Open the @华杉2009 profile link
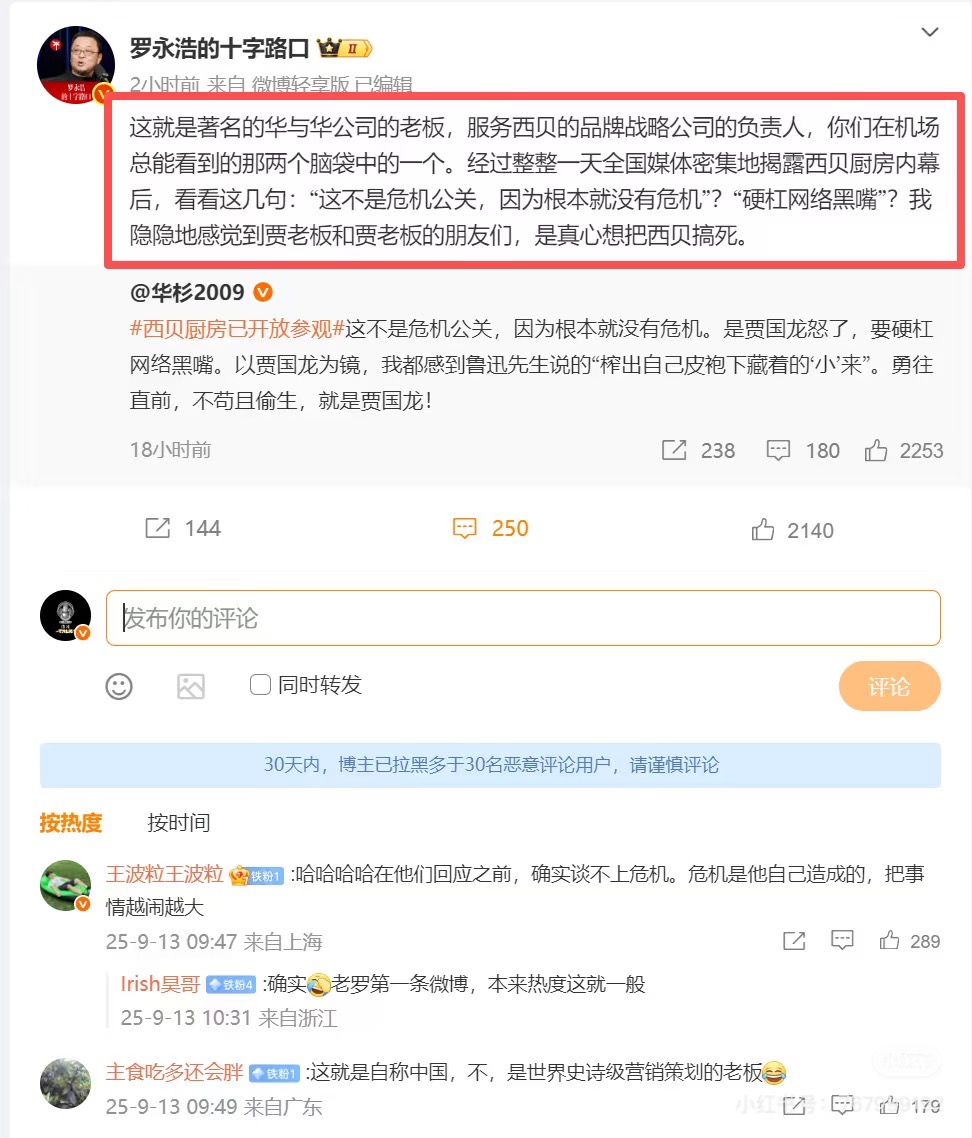 click(187, 292)
